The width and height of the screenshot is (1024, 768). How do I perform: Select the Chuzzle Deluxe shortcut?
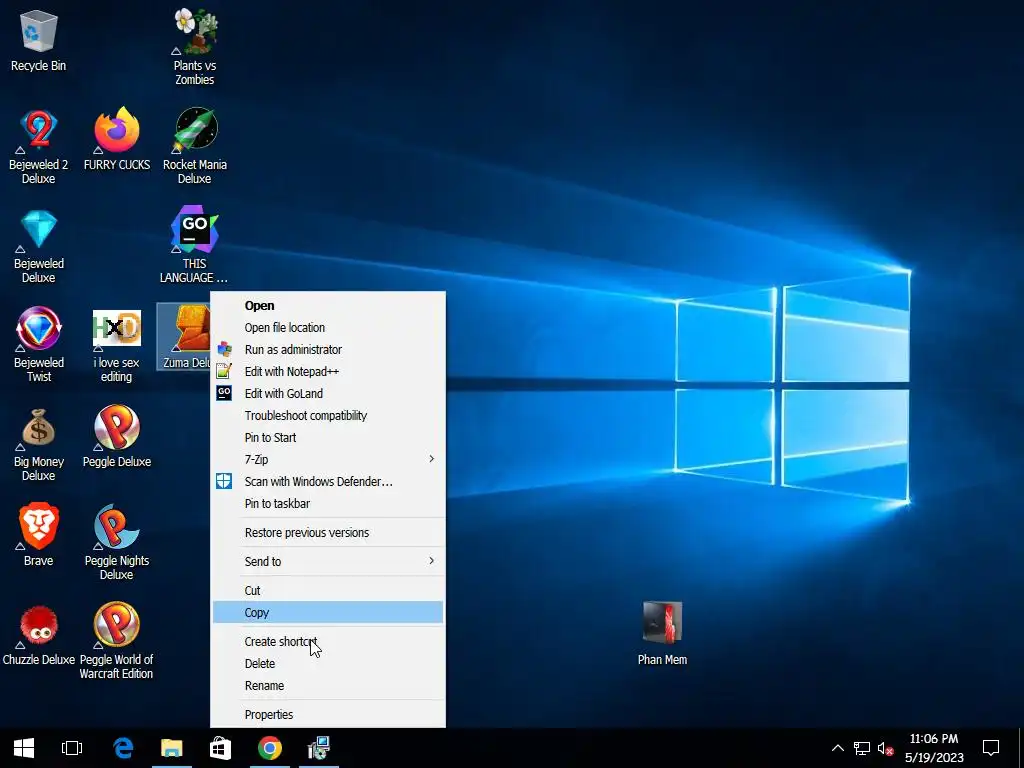point(39,635)
